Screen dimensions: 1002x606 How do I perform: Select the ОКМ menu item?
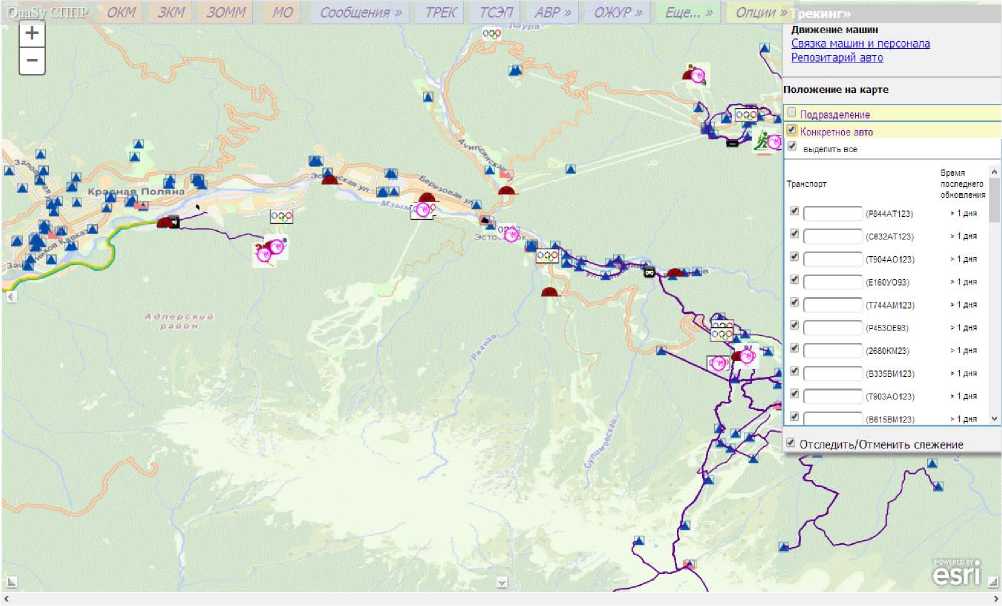tap(121, 13)
